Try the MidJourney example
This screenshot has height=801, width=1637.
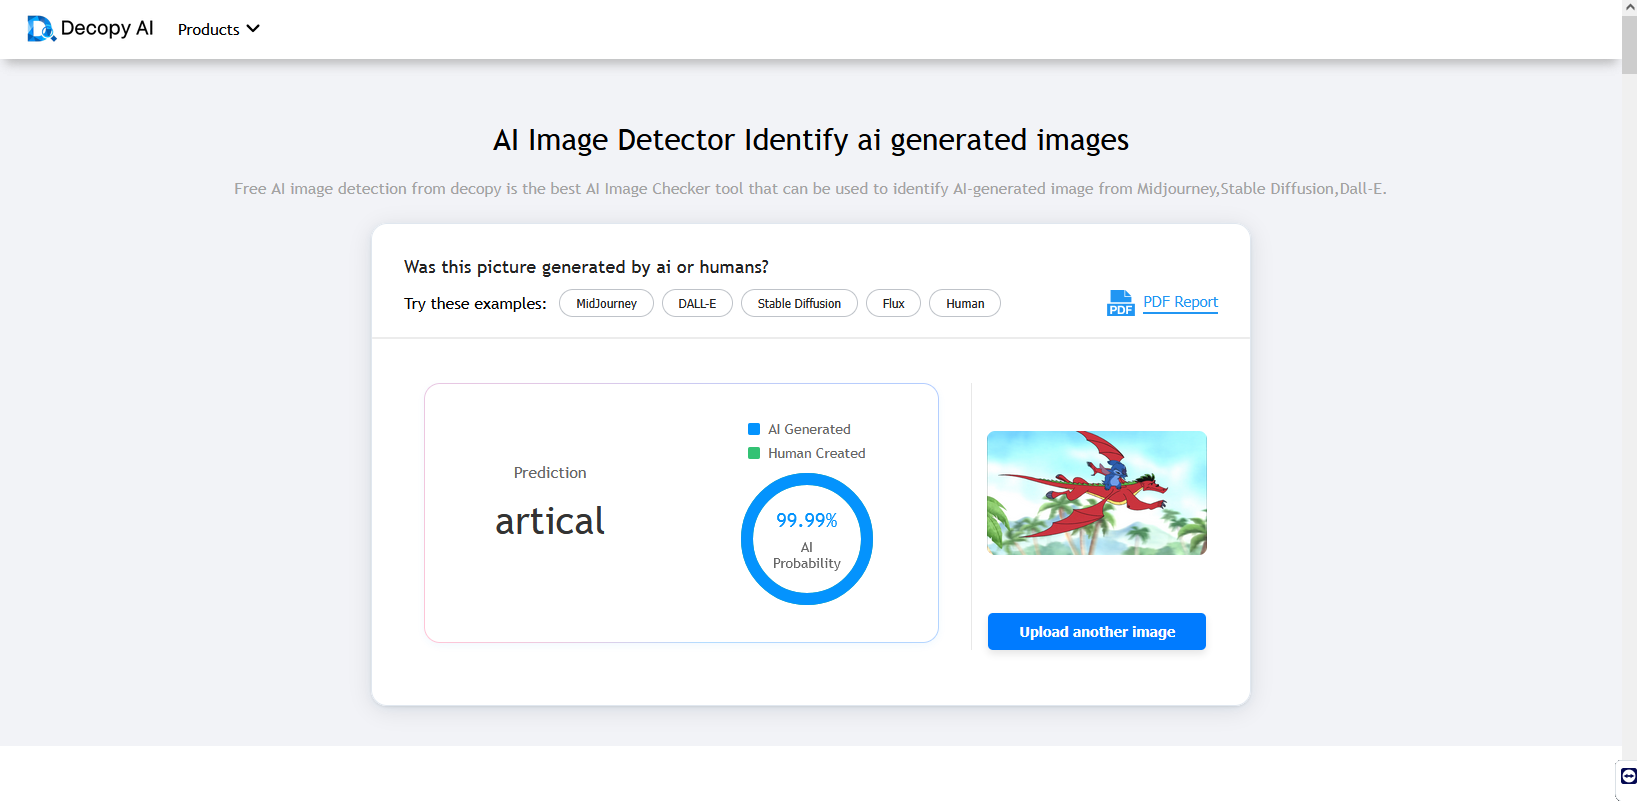(x=606, y=303)
